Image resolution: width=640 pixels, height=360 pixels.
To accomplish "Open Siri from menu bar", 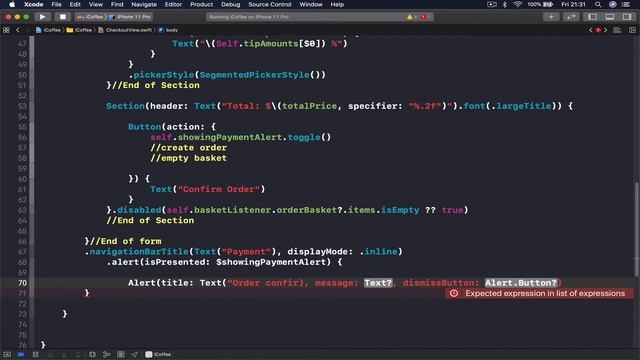I will [x=613, y=4].
